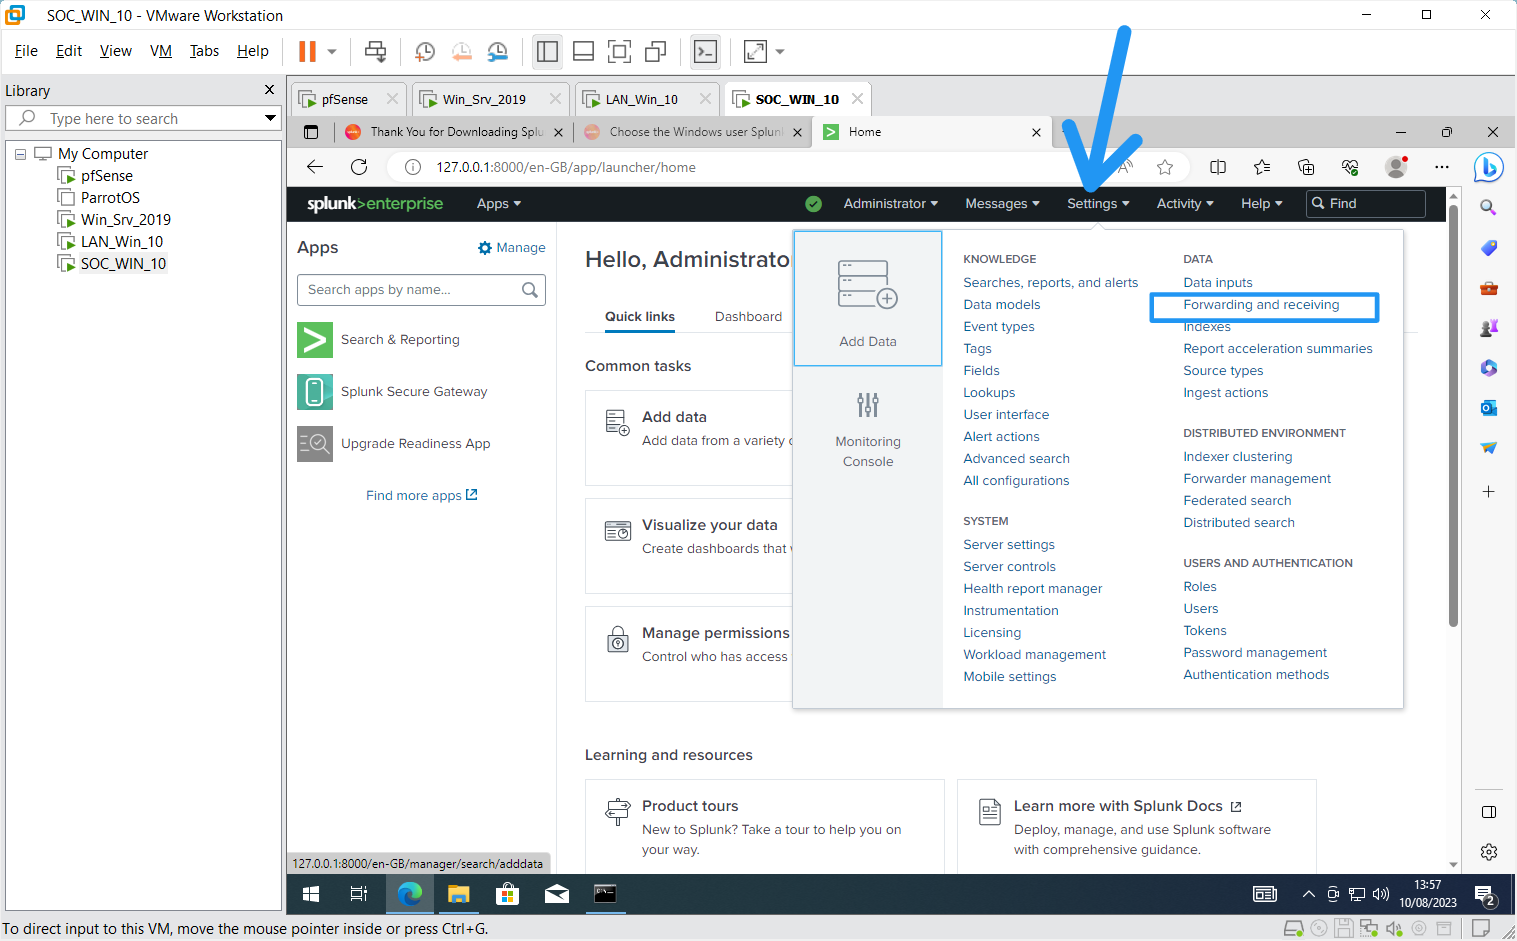1517x941 pixels.
Task: Revert VM to snapshot icon
Action: coord(461,51)
